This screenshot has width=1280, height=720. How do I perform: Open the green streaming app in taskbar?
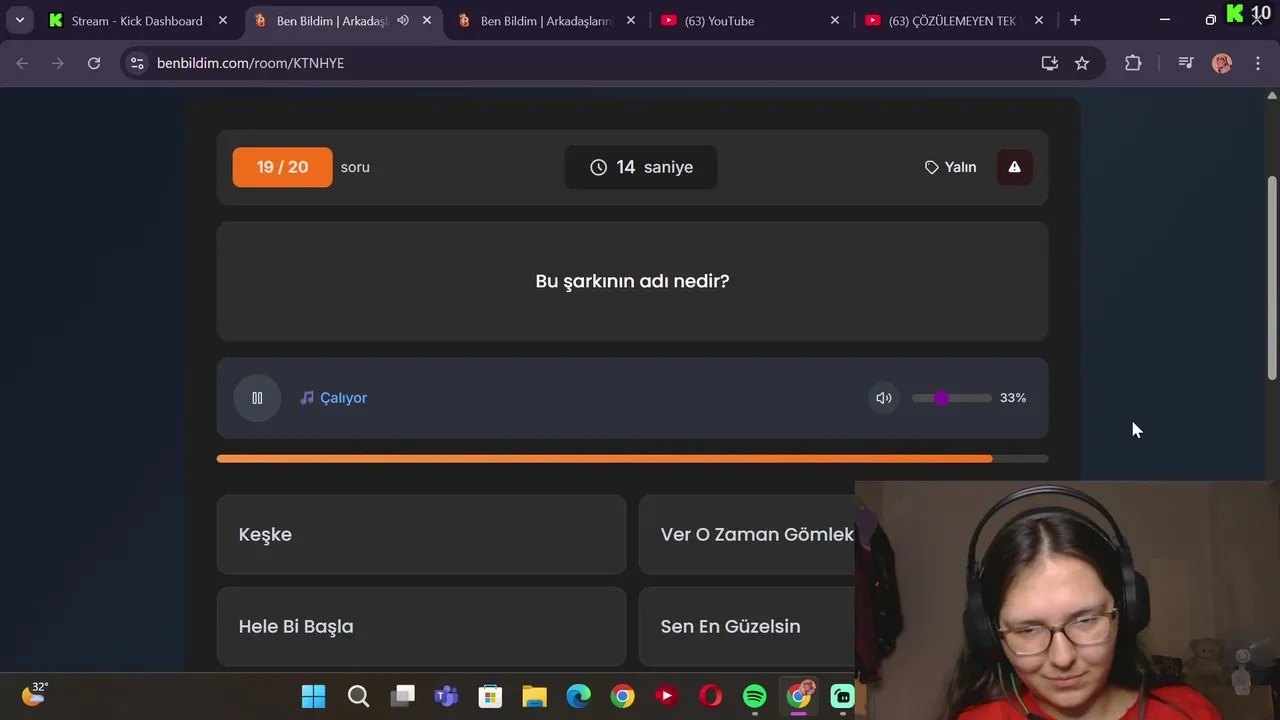[x=843, y=696]
